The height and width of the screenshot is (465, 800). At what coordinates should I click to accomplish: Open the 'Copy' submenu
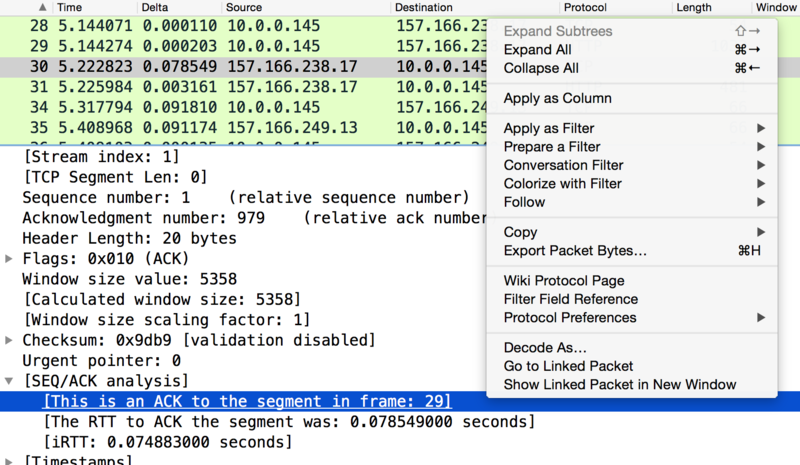(520, 232)
